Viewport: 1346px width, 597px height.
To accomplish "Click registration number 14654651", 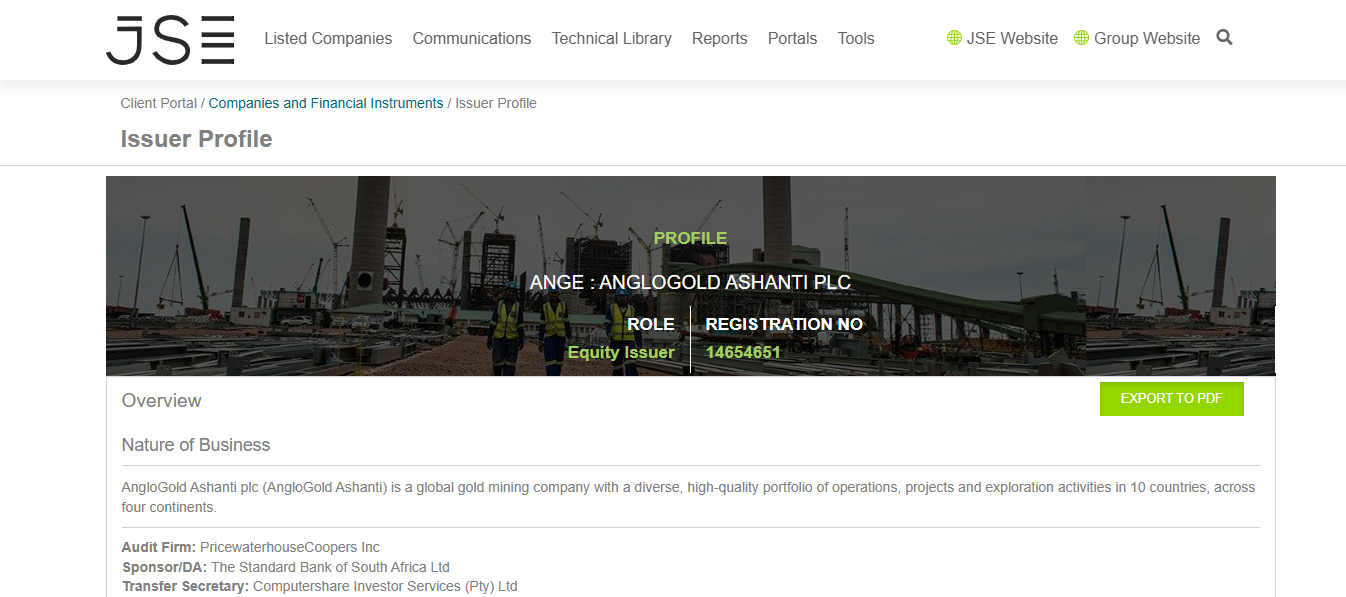I will (743, 352).
